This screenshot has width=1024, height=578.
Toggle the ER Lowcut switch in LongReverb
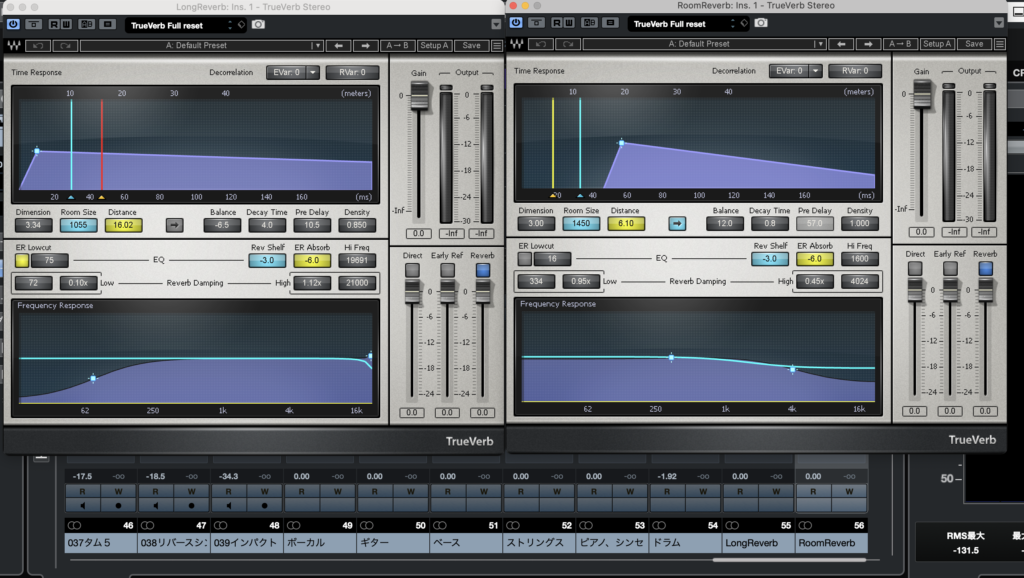pos(22,260)
